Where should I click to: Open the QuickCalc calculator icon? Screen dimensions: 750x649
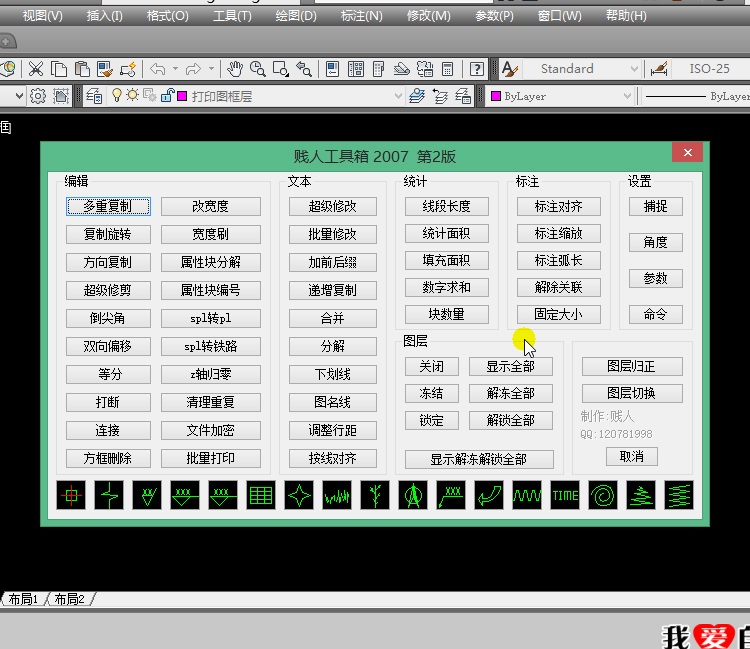[x=448, y=69]
